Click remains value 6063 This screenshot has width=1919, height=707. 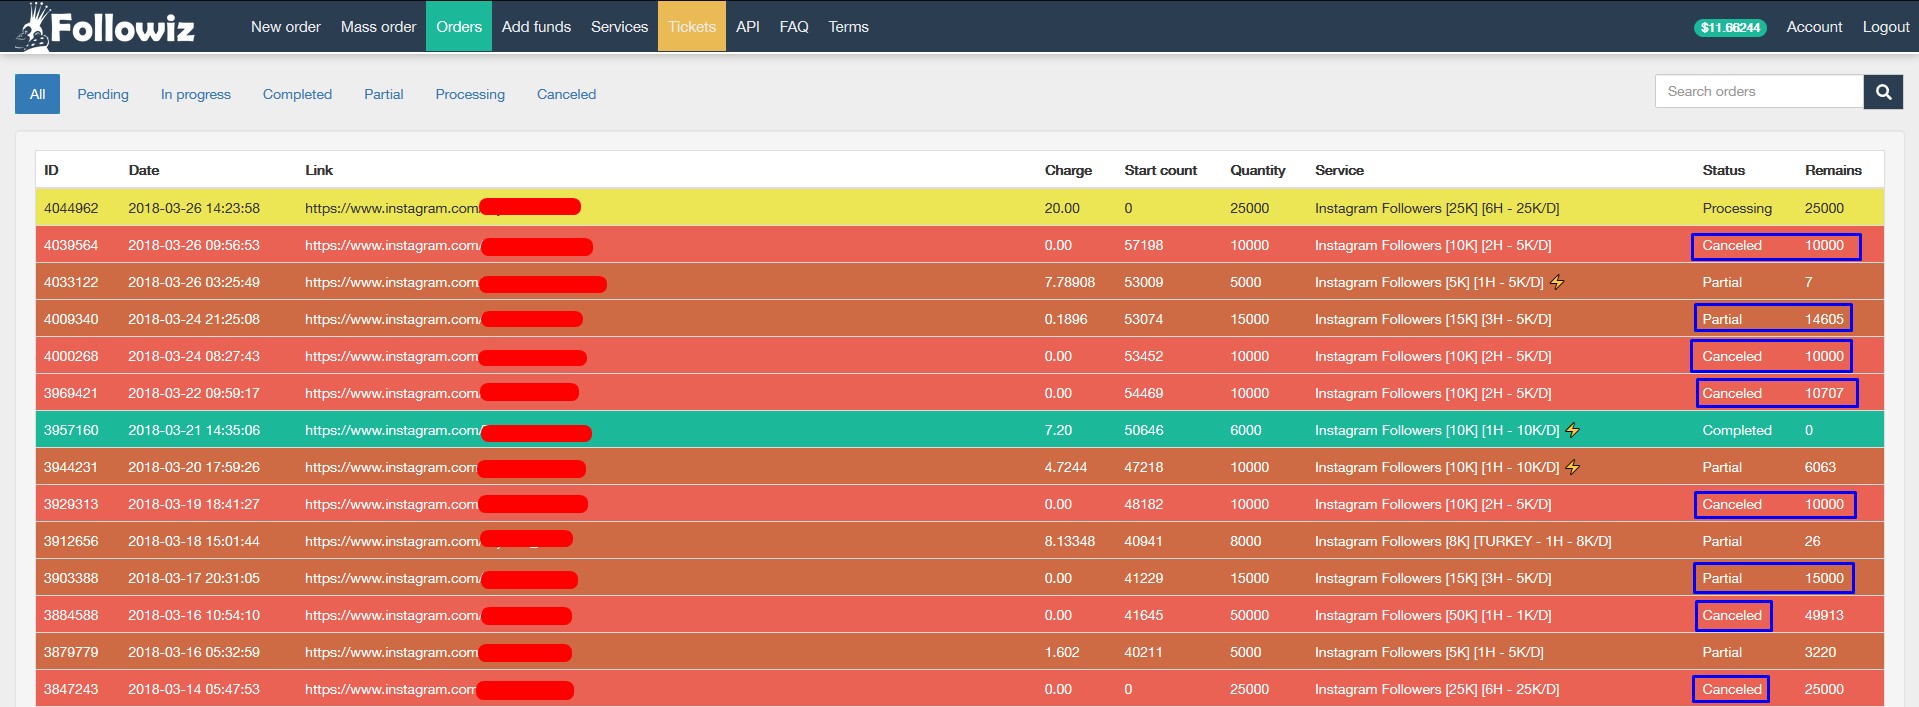1820,467
